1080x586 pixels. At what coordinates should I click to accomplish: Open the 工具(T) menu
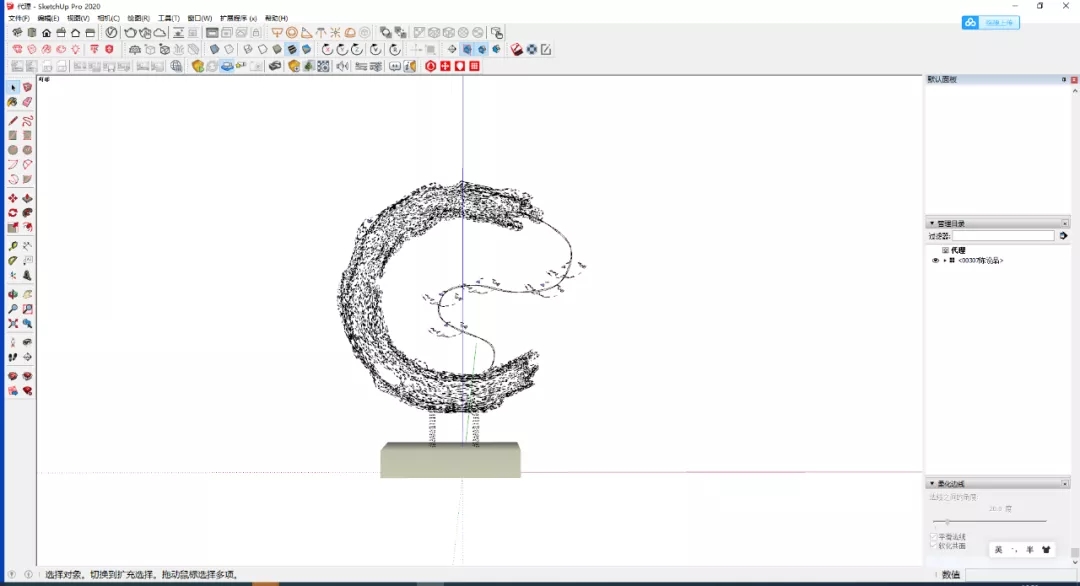coord(169,18)
